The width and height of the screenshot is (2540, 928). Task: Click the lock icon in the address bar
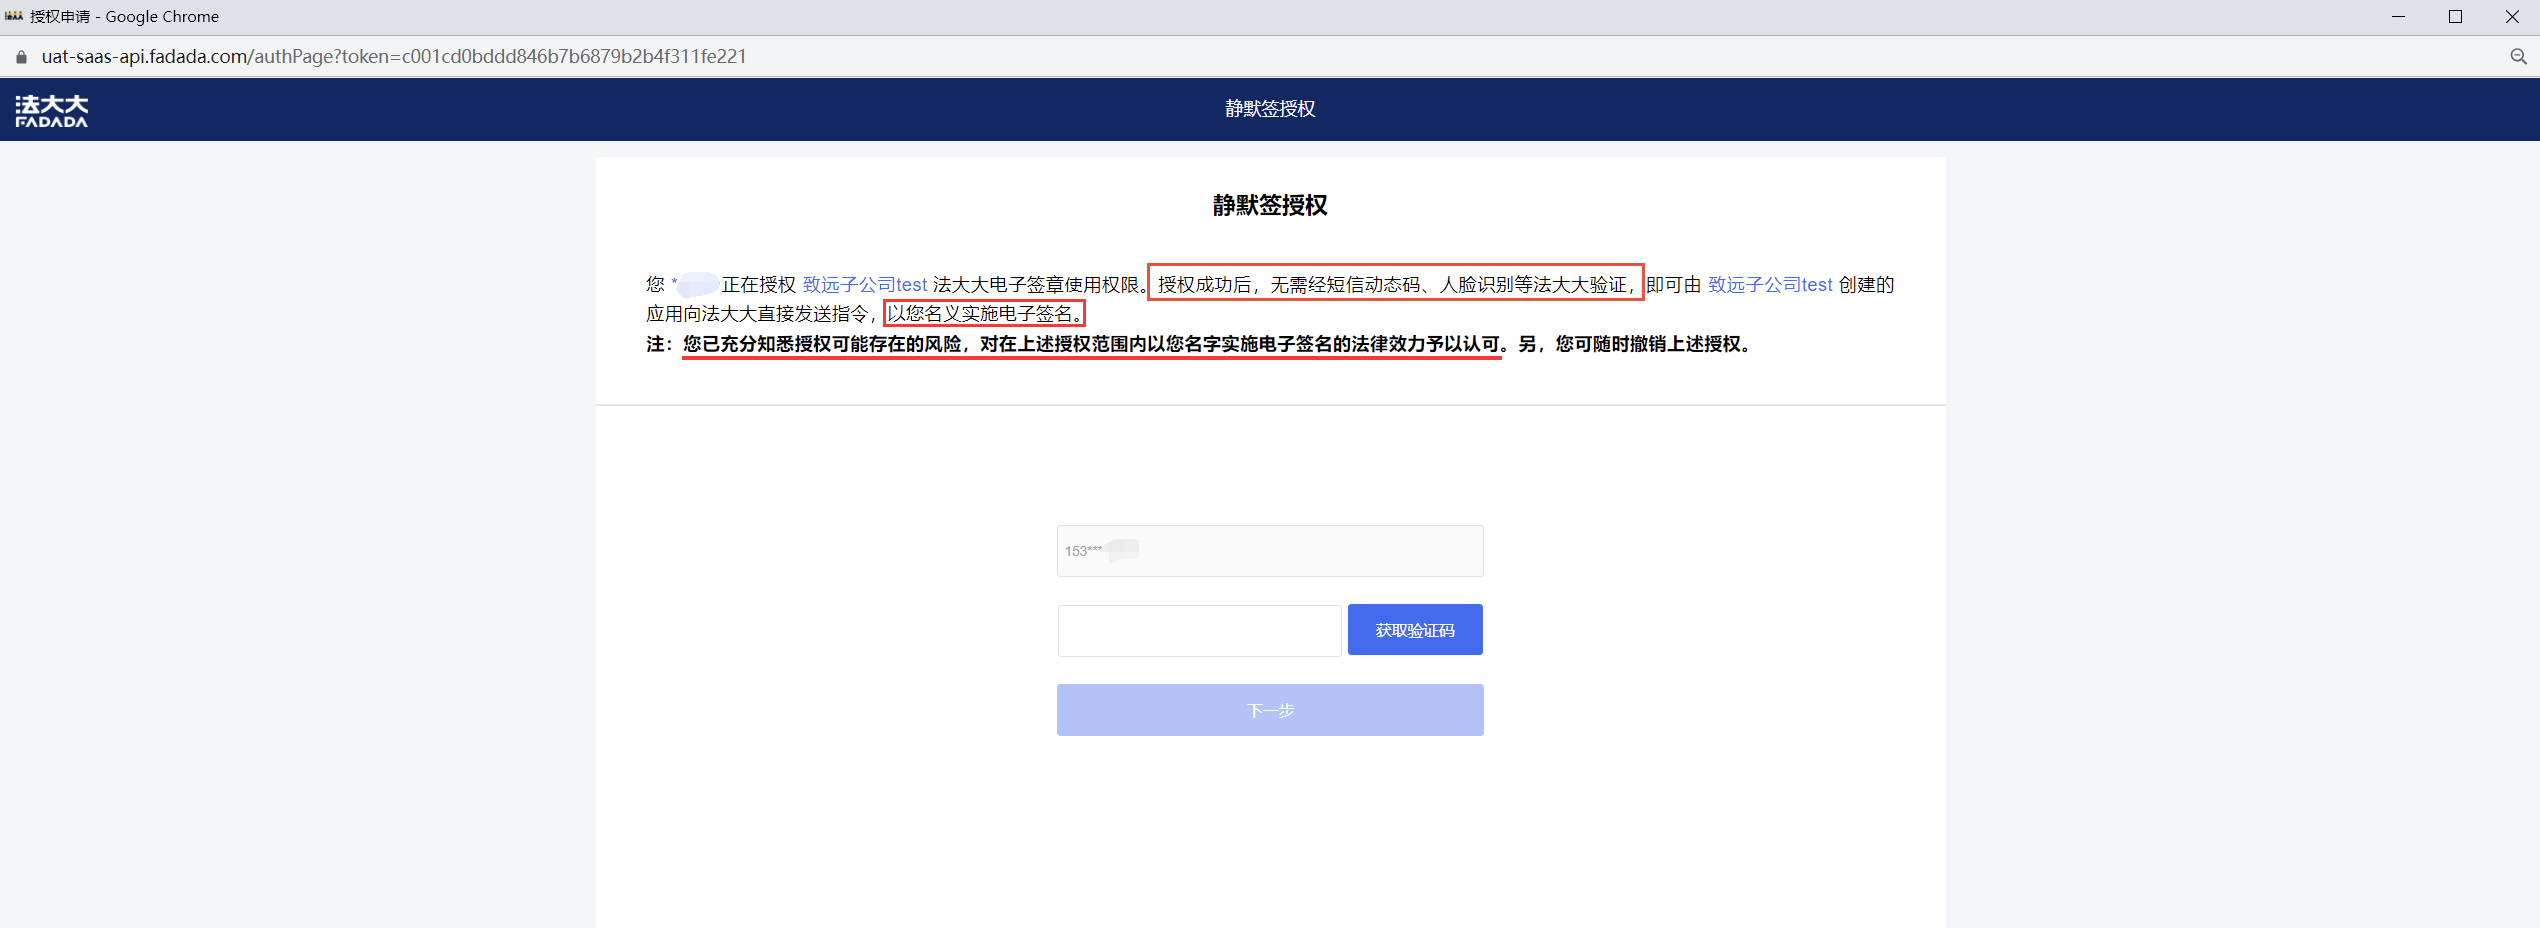21,57
